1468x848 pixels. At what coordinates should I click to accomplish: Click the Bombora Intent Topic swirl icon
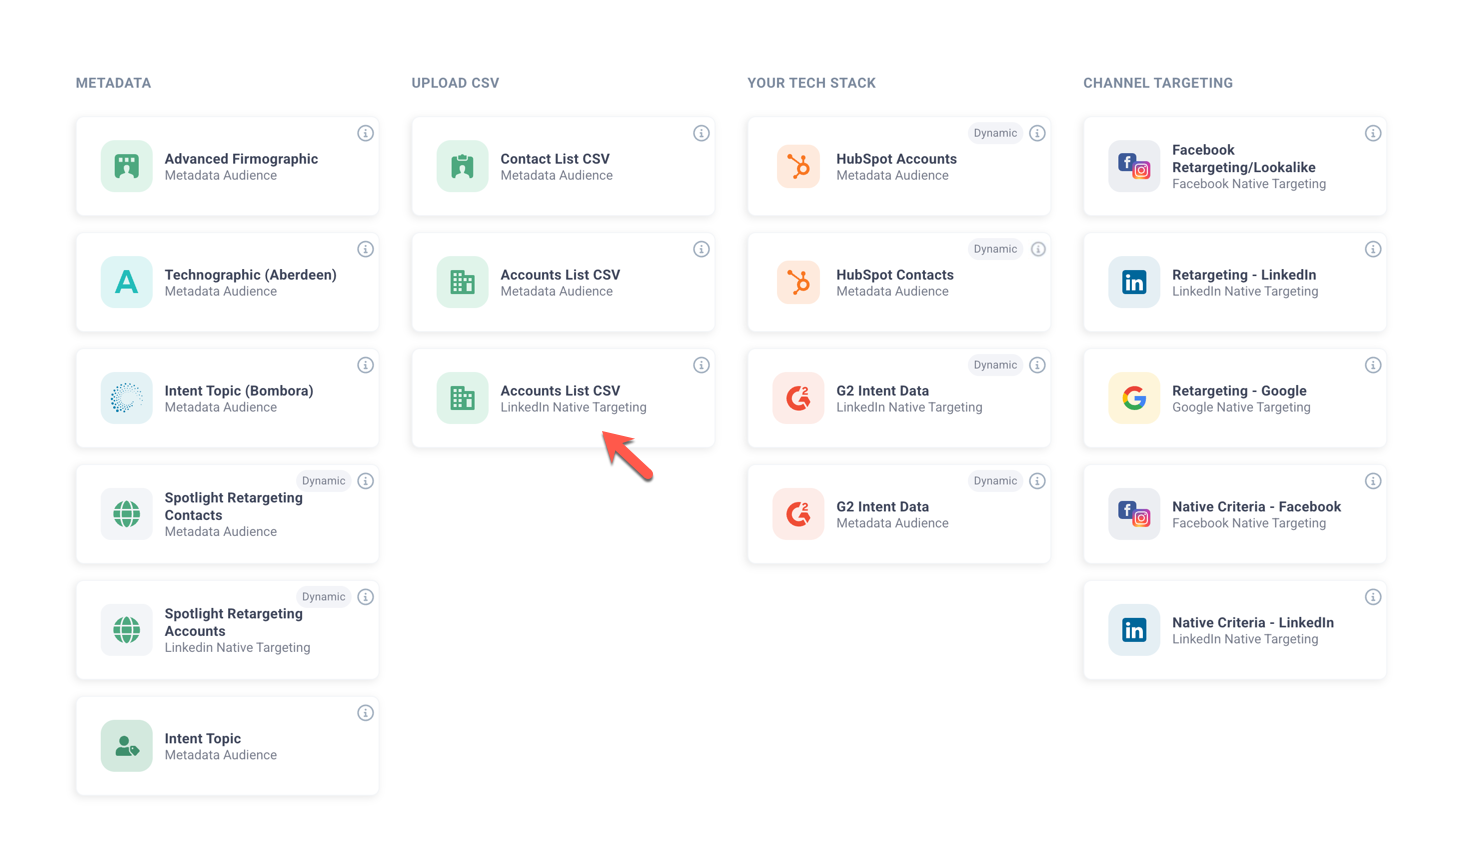126,398
